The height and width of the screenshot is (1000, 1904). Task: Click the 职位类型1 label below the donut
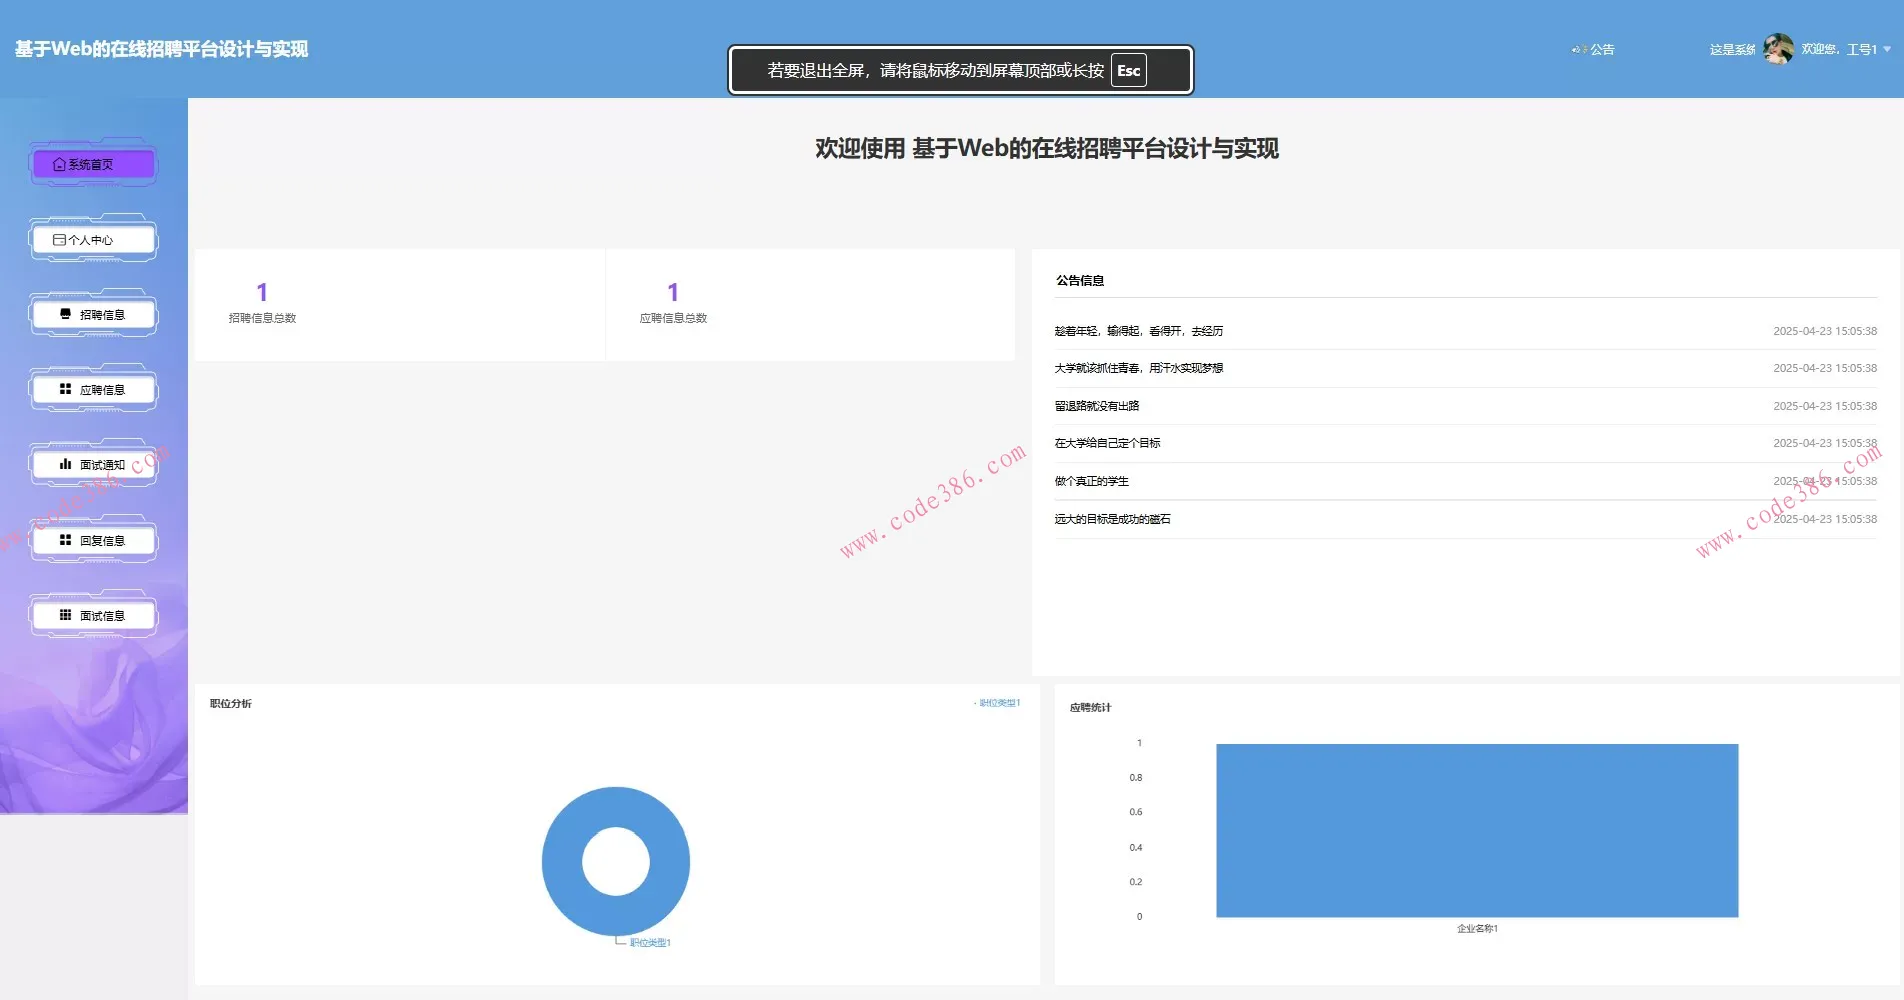point(650,943)
